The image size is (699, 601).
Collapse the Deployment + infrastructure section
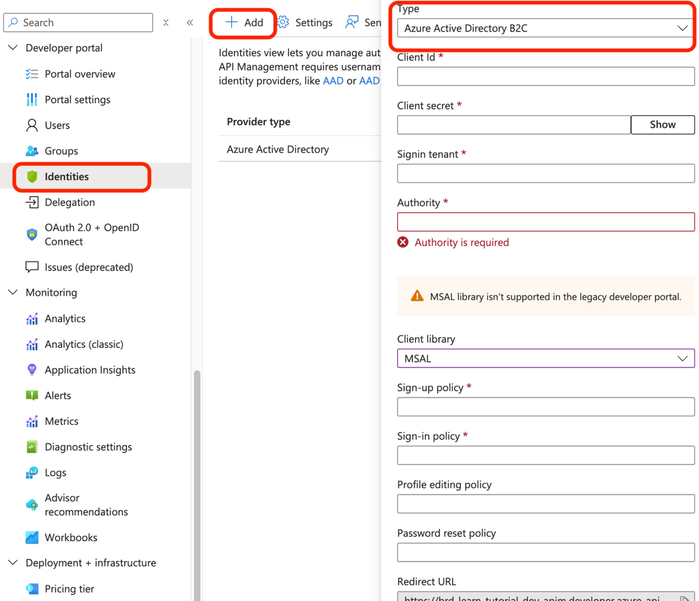click(13, 563)
